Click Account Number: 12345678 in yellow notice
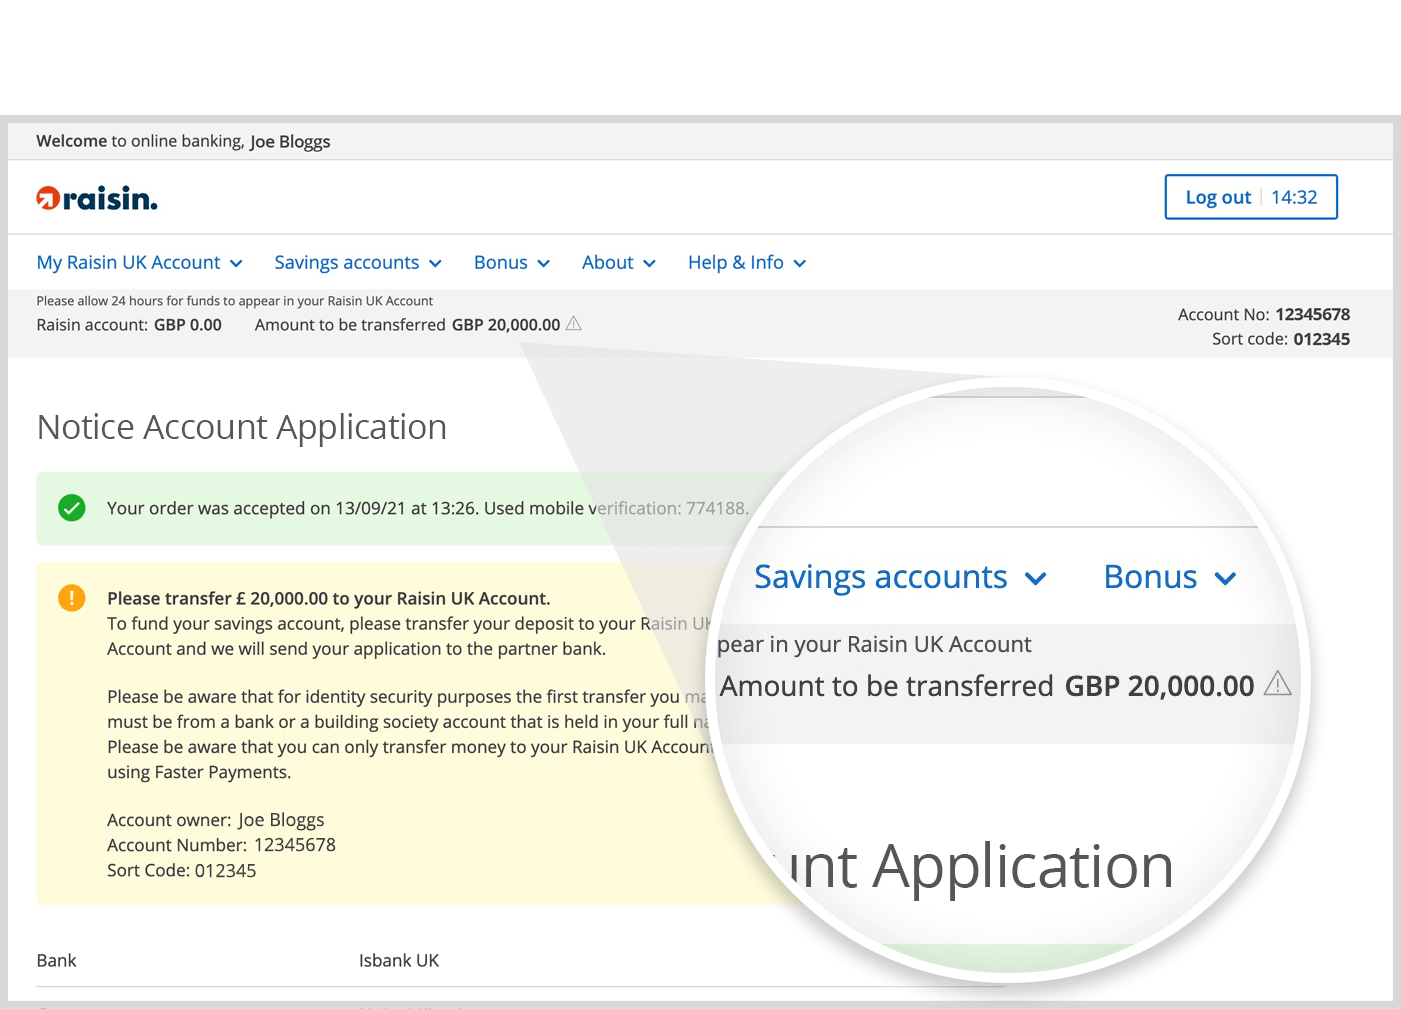Screen dimensions: 1401x1009 pyautogui.click(x=221, y=845)
